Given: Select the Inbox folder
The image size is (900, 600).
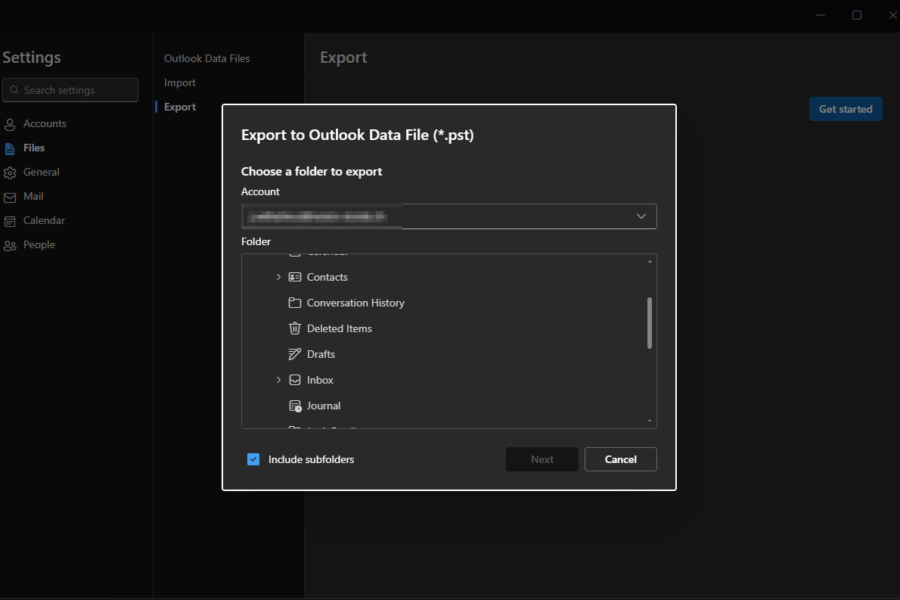Looking at the screenshot, I should click(x=320, y=380).
